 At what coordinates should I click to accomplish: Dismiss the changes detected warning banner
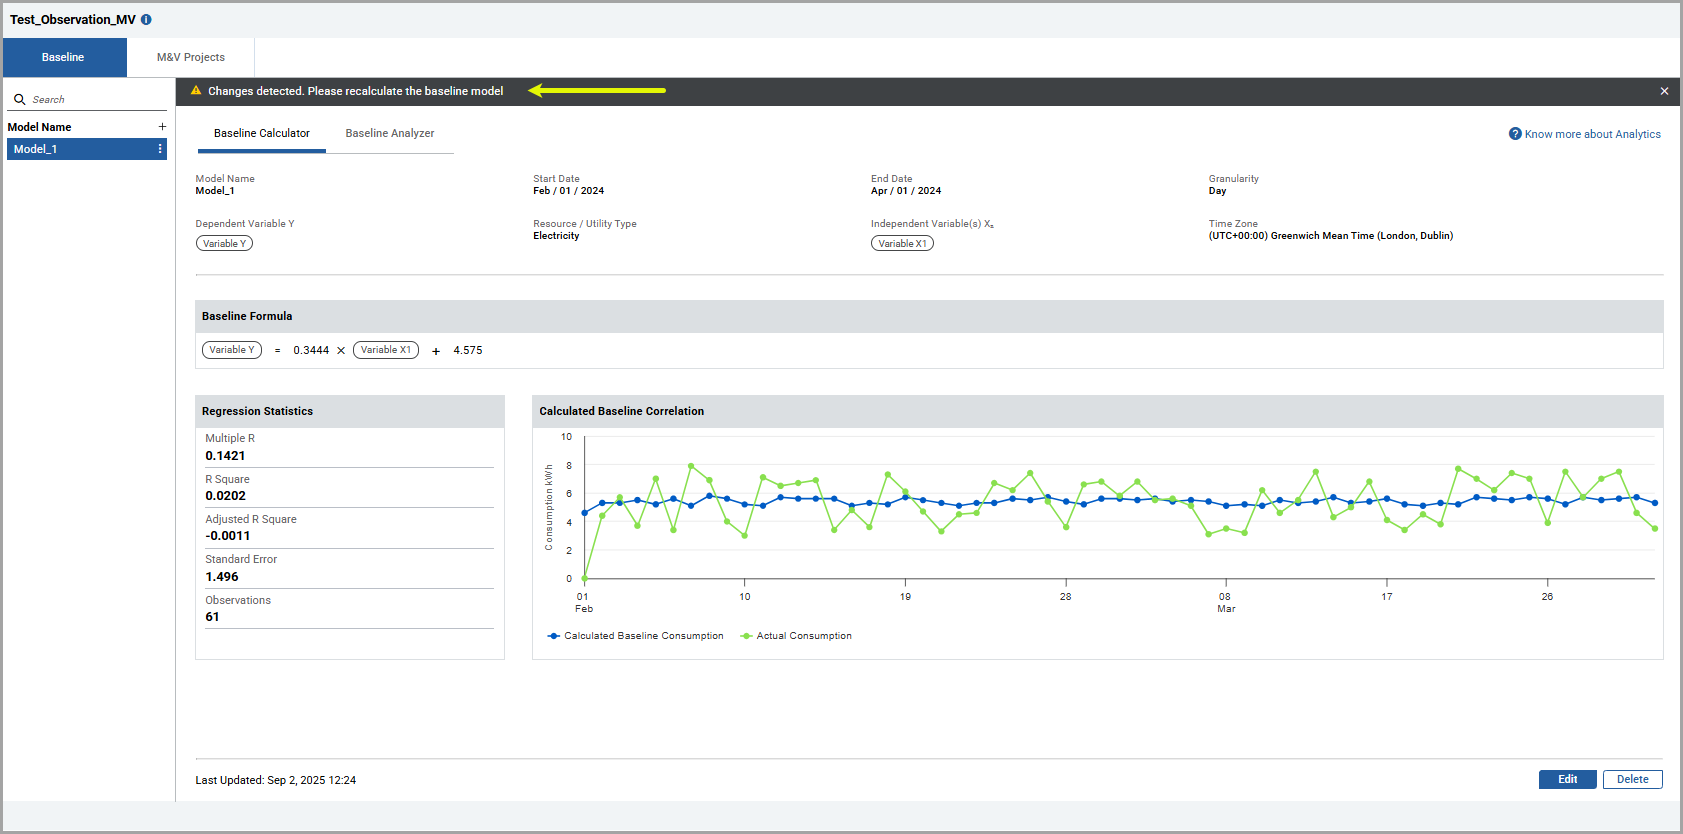pyautogui.click(x=1664, y=91)
